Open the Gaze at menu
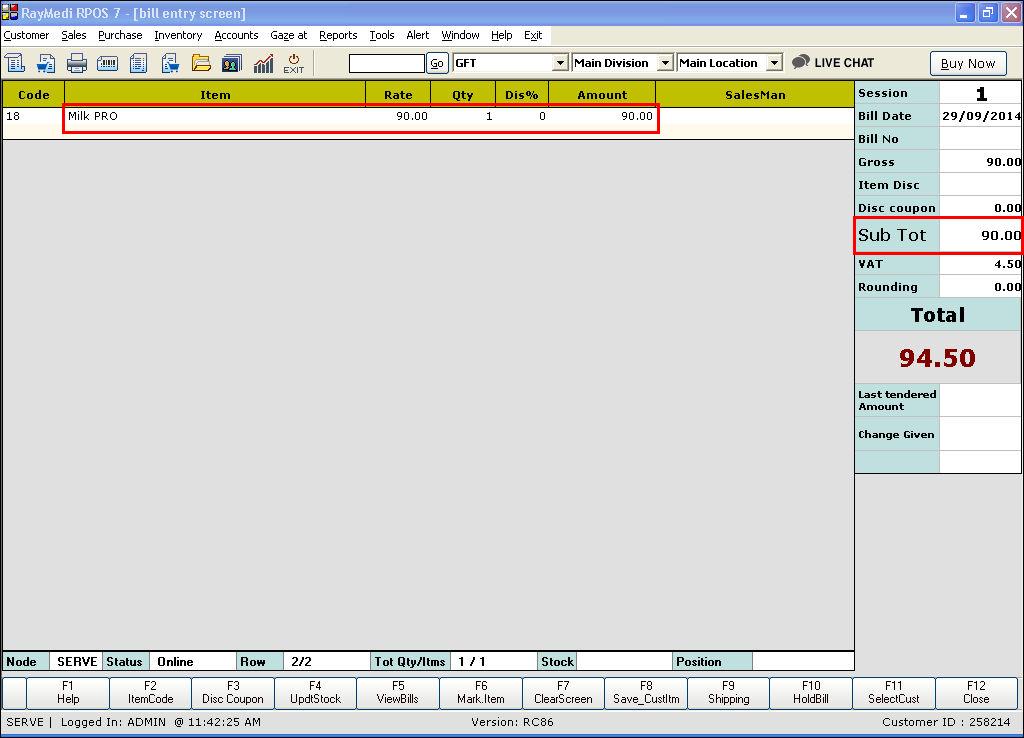This screenshot has height=738, width=1024. click(x=289, y=35)
